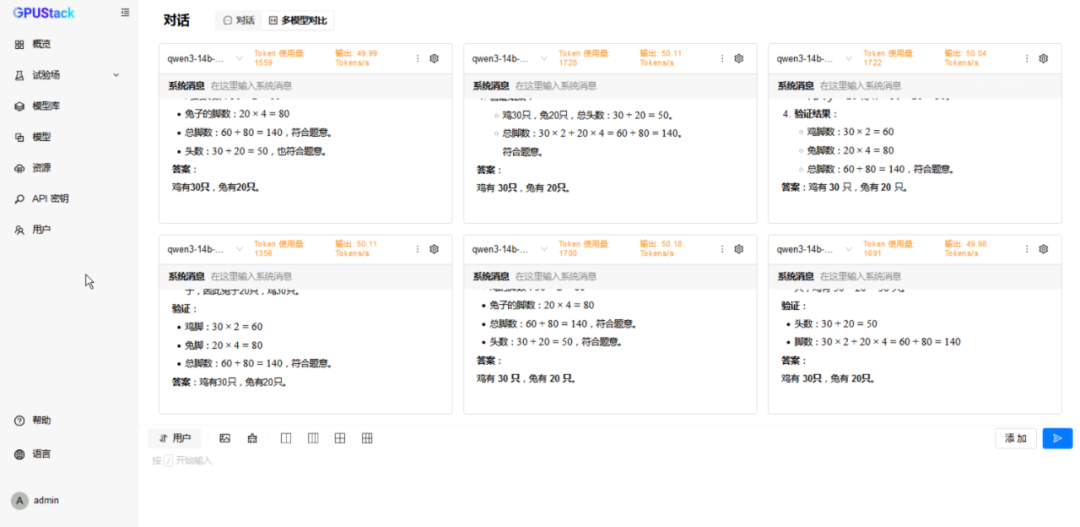Screen dimensions: 1080x527
Task: Switch to two-column comparison layout
Action: pyautogui.click(x=287, y=438)
